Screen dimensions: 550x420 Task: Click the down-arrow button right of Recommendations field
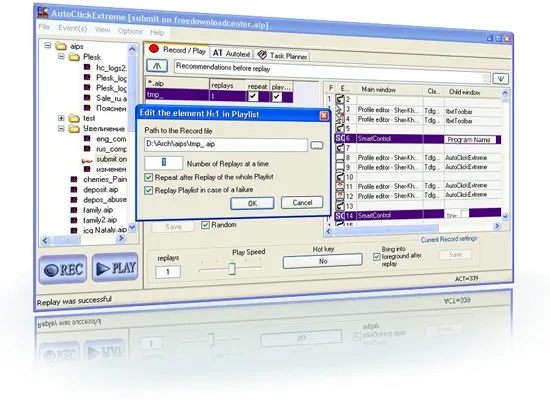[501, 79]
